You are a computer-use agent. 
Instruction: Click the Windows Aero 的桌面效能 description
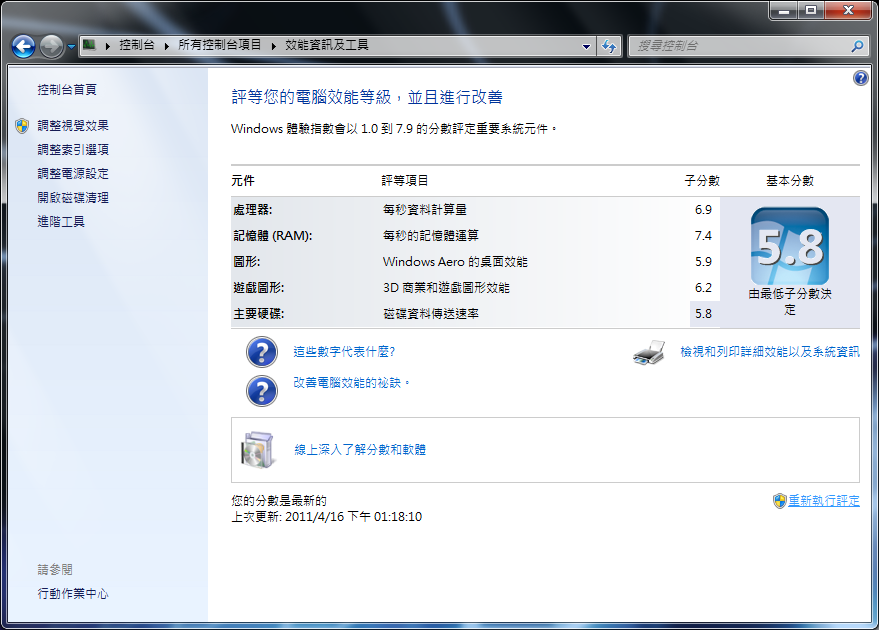(x=455, y=262)
